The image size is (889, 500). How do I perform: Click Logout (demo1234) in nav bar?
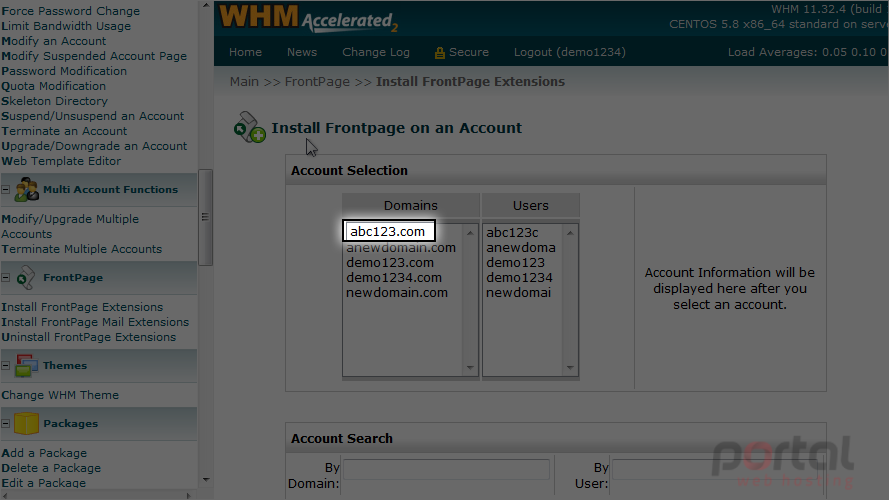pyautogui.click(x=570, y=52)
